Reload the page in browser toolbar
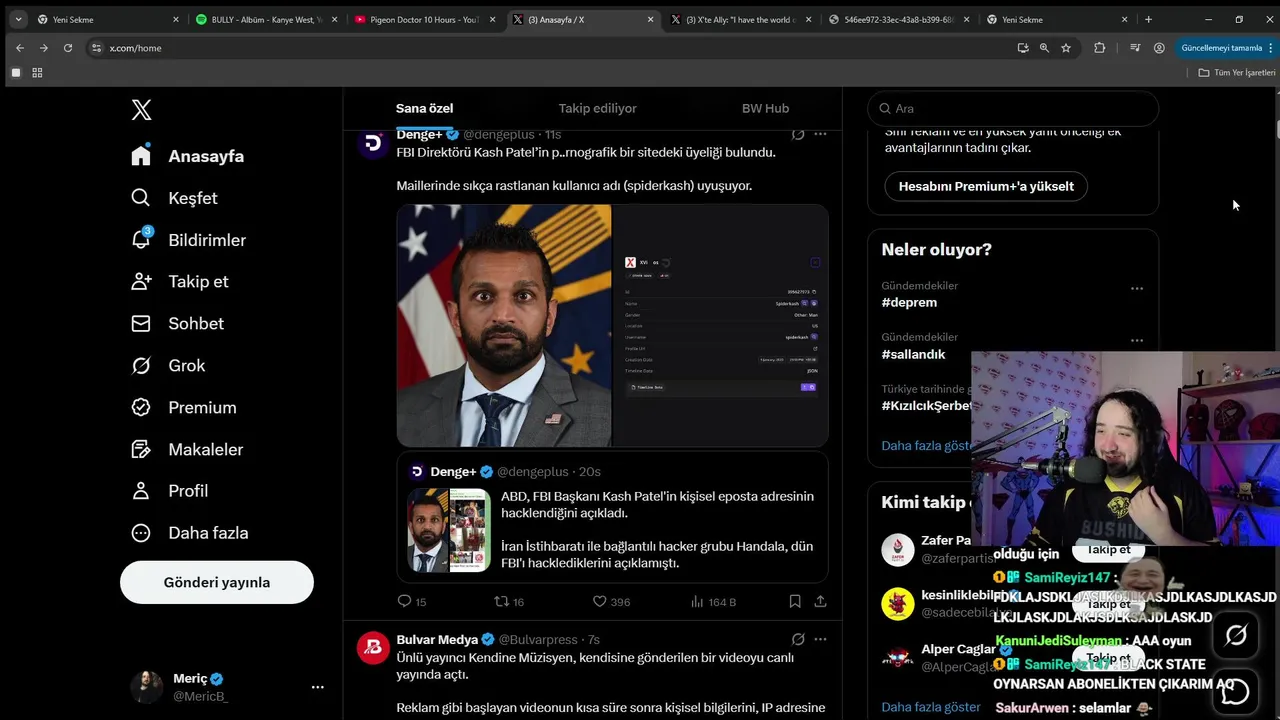1280x720 pixels. [68, 48]
